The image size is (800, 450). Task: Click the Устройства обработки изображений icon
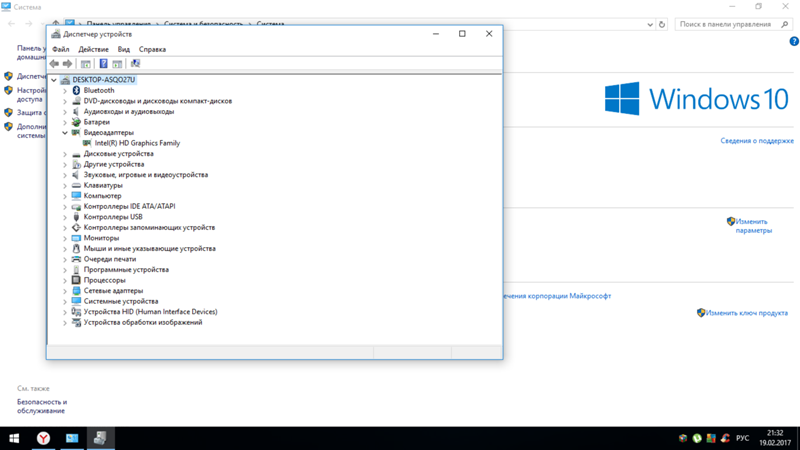point(76,322)
